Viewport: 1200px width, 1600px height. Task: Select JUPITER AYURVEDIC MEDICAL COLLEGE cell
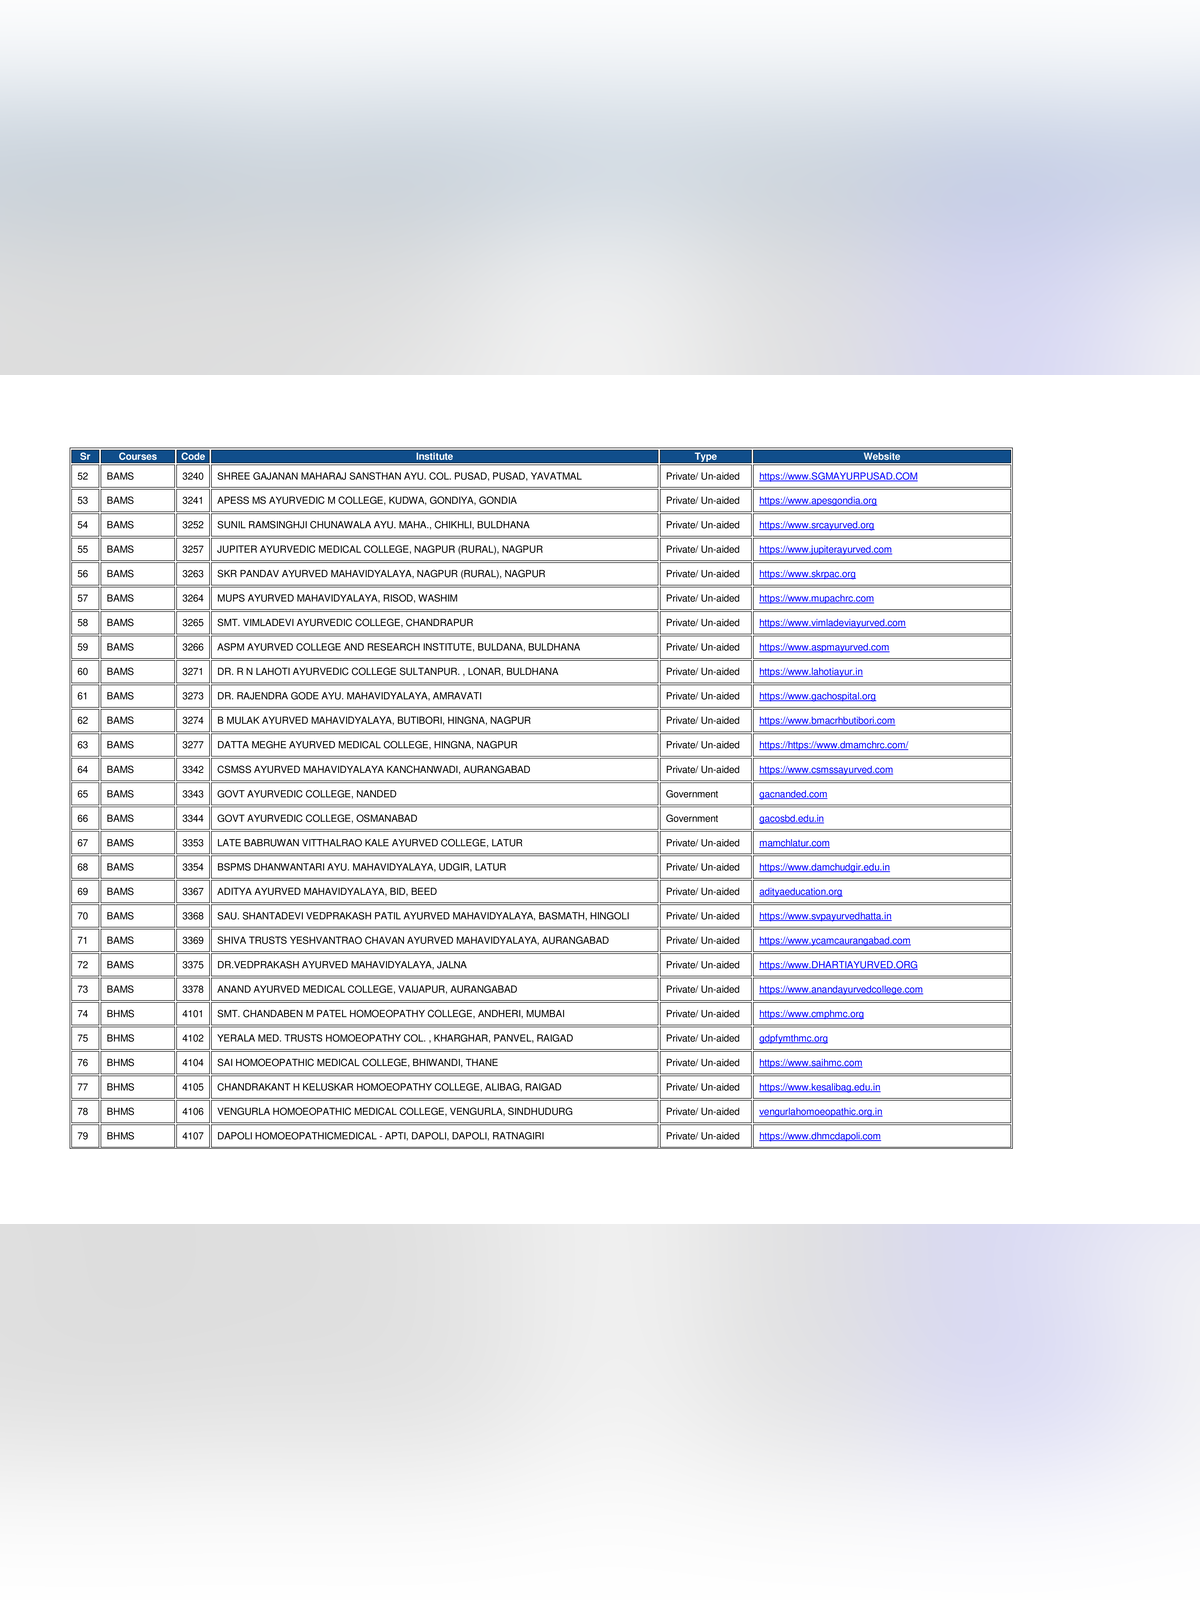pos(435,550)
